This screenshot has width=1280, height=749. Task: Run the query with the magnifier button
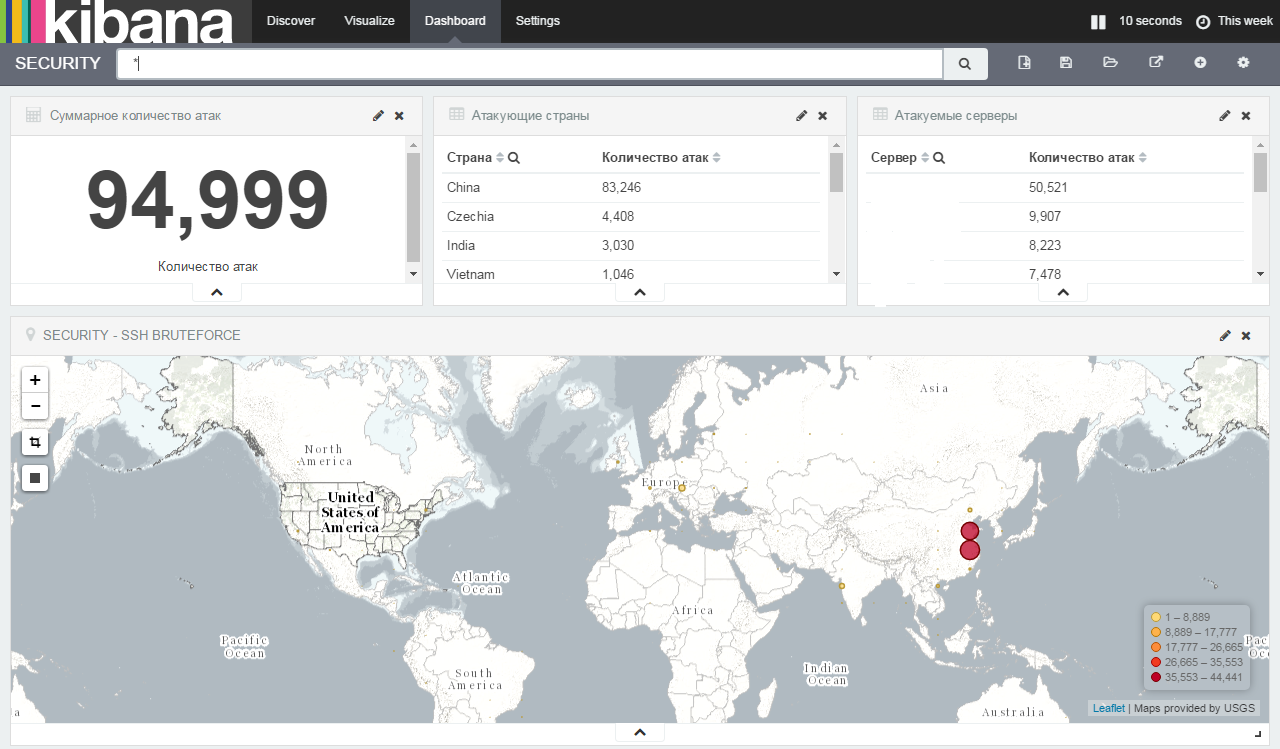965,63
